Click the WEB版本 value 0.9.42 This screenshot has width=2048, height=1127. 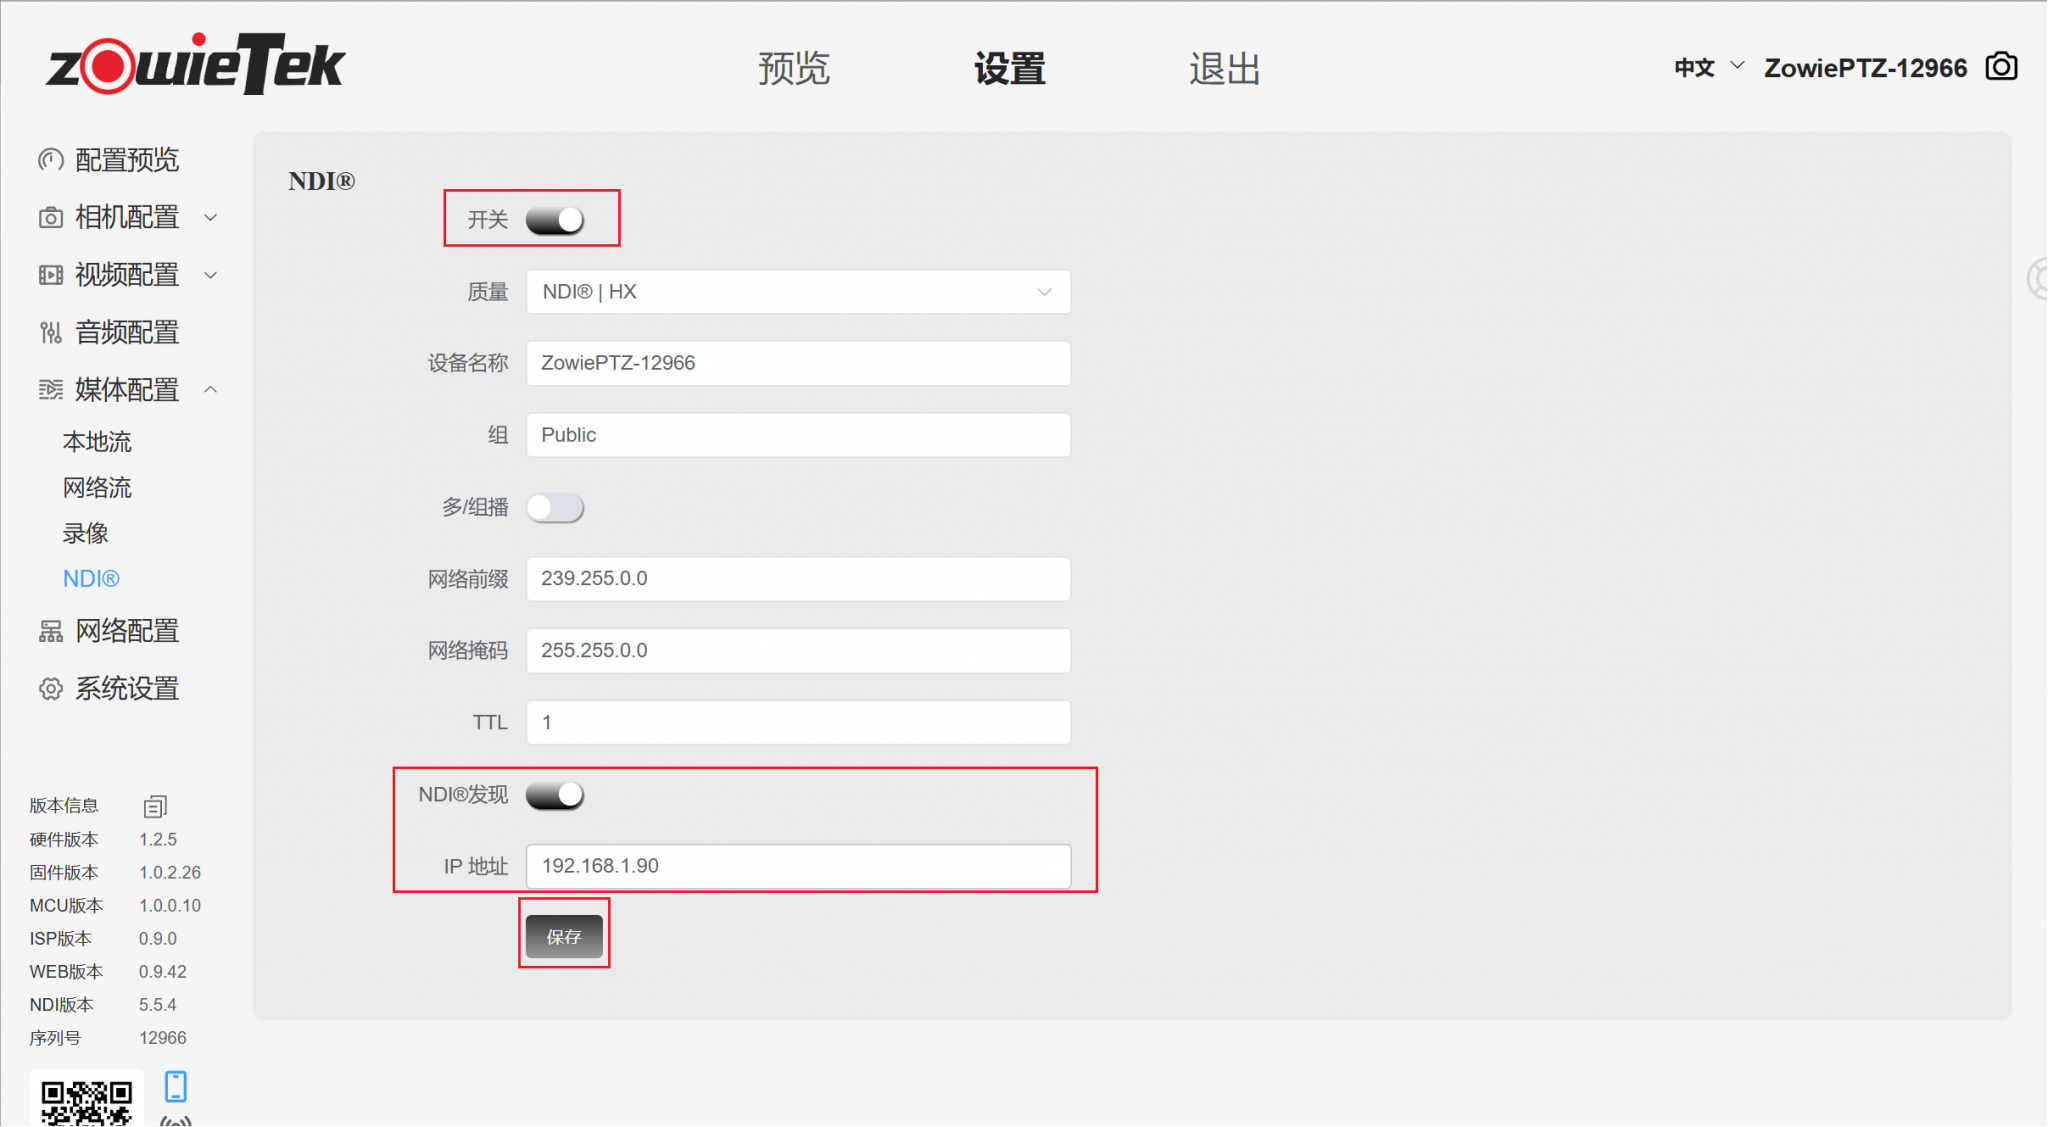click(x=163, y=972)
